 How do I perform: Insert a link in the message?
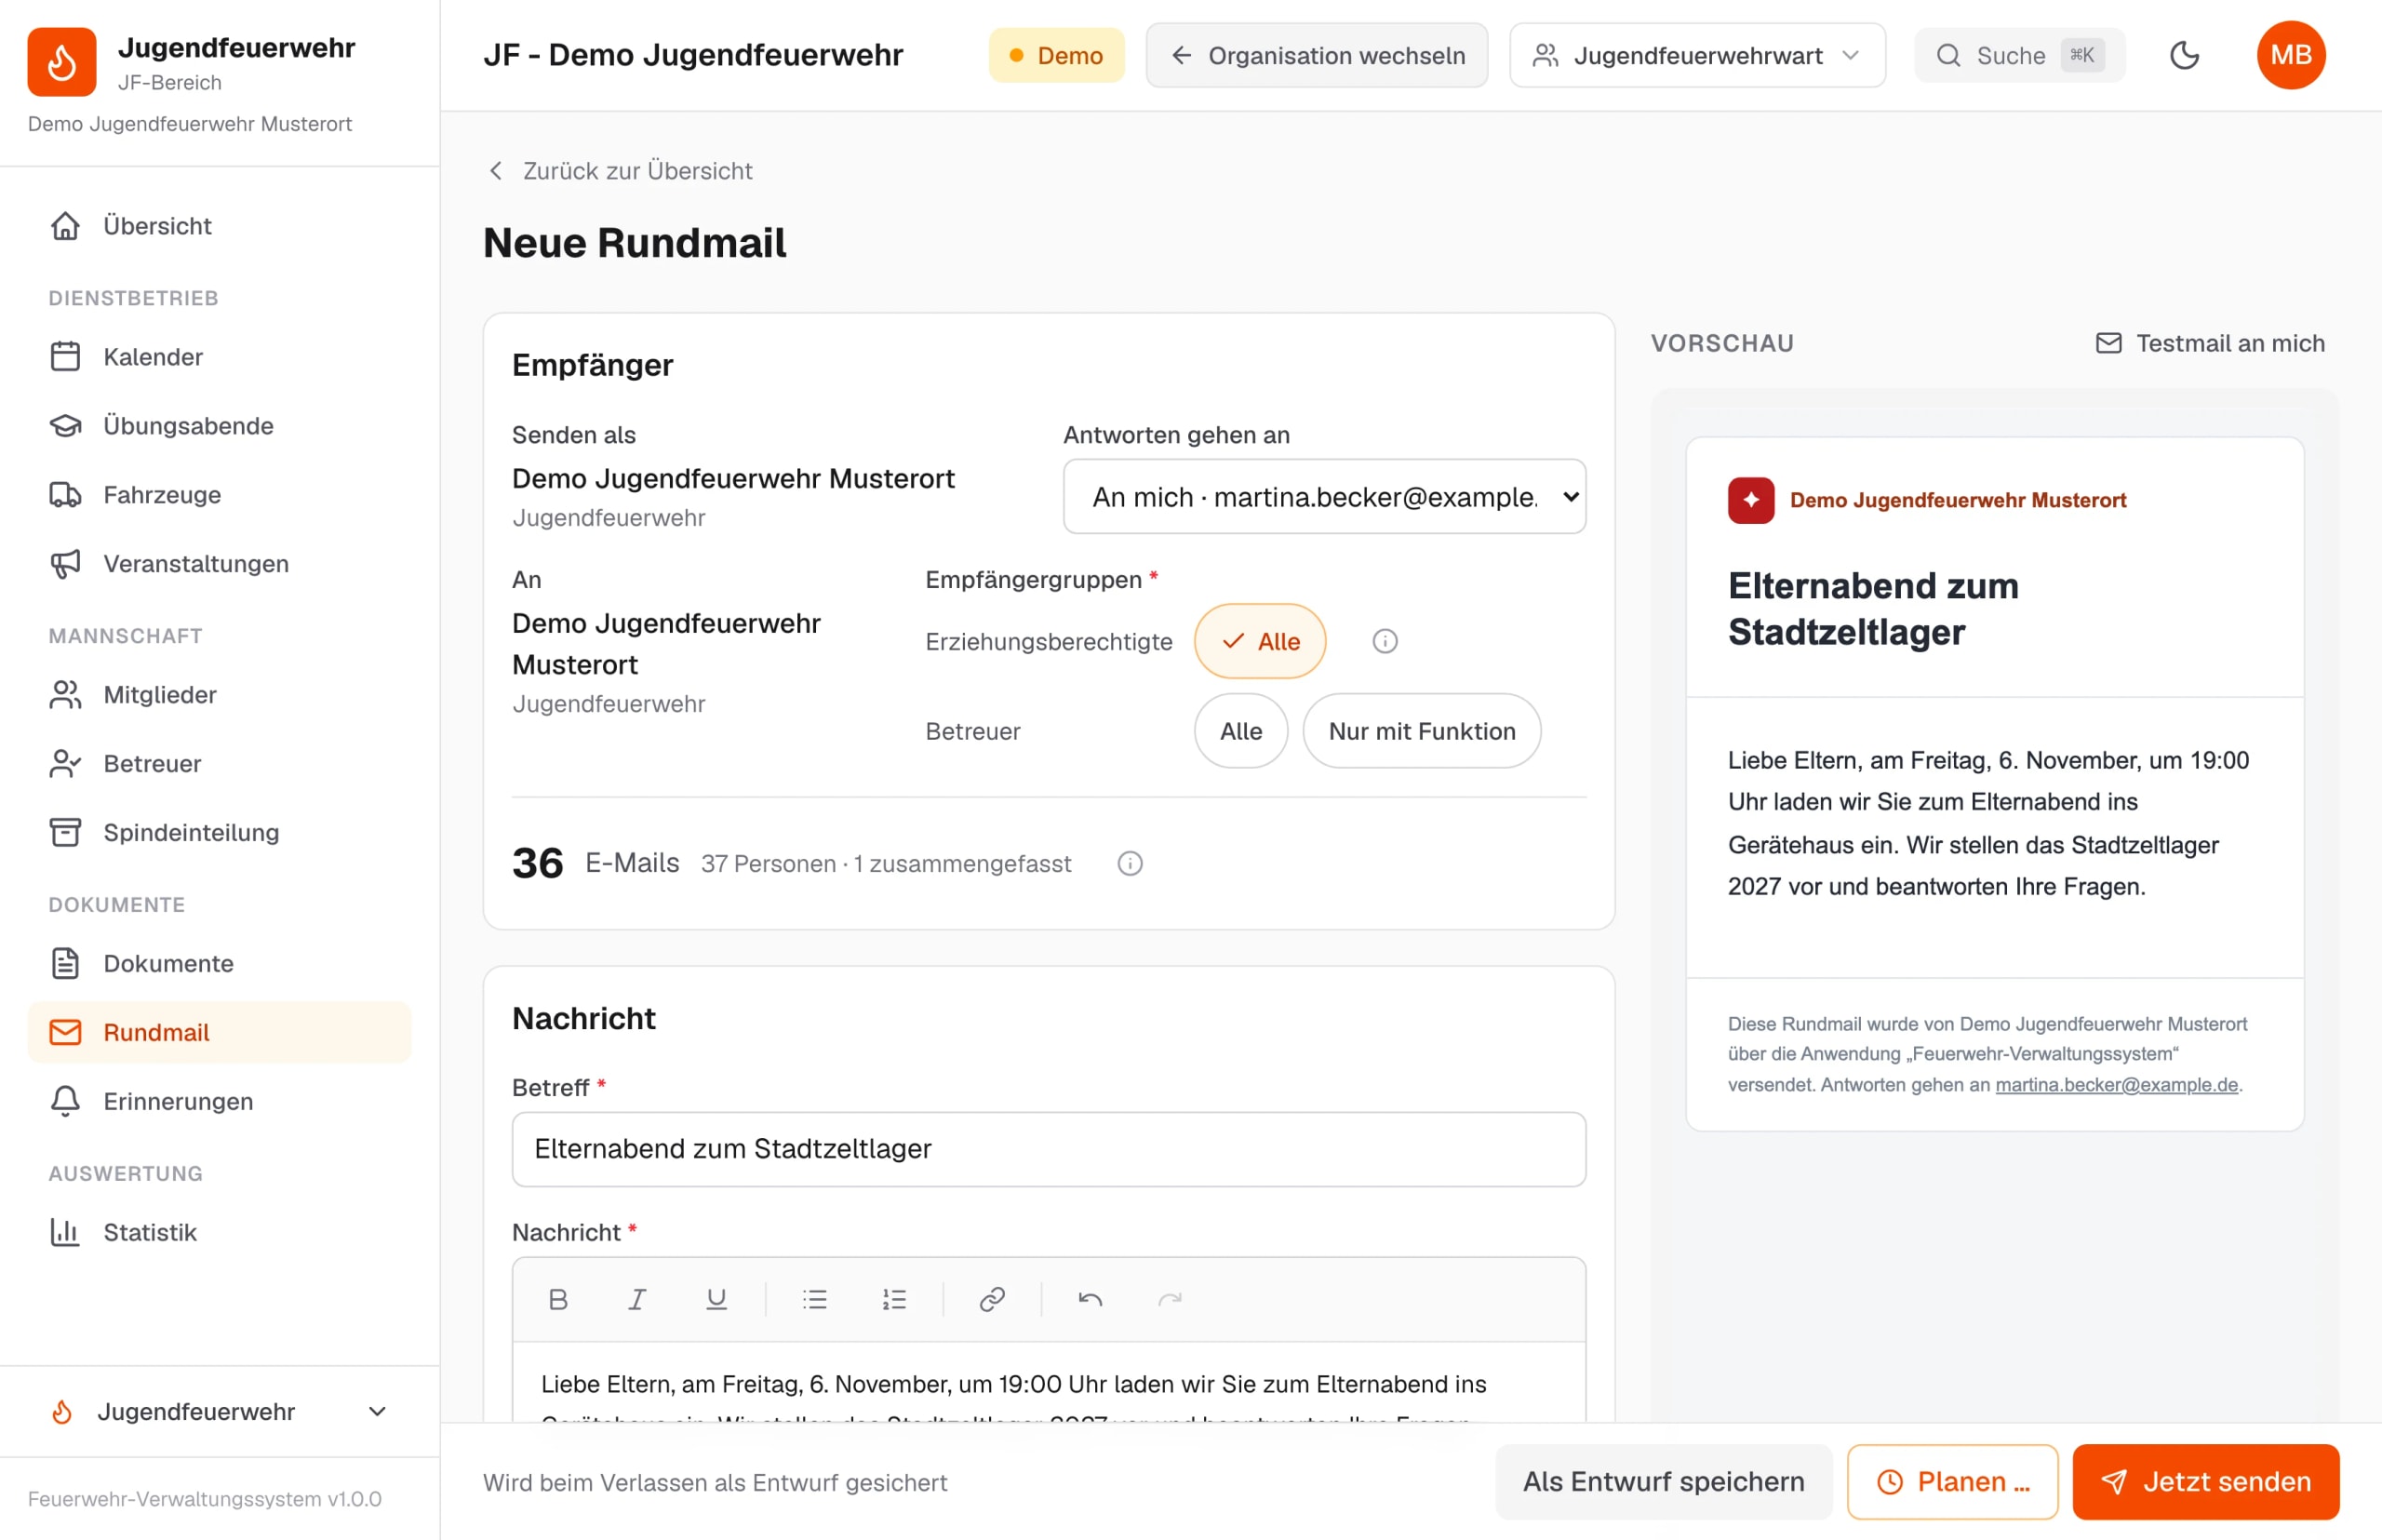(992, 1299)
